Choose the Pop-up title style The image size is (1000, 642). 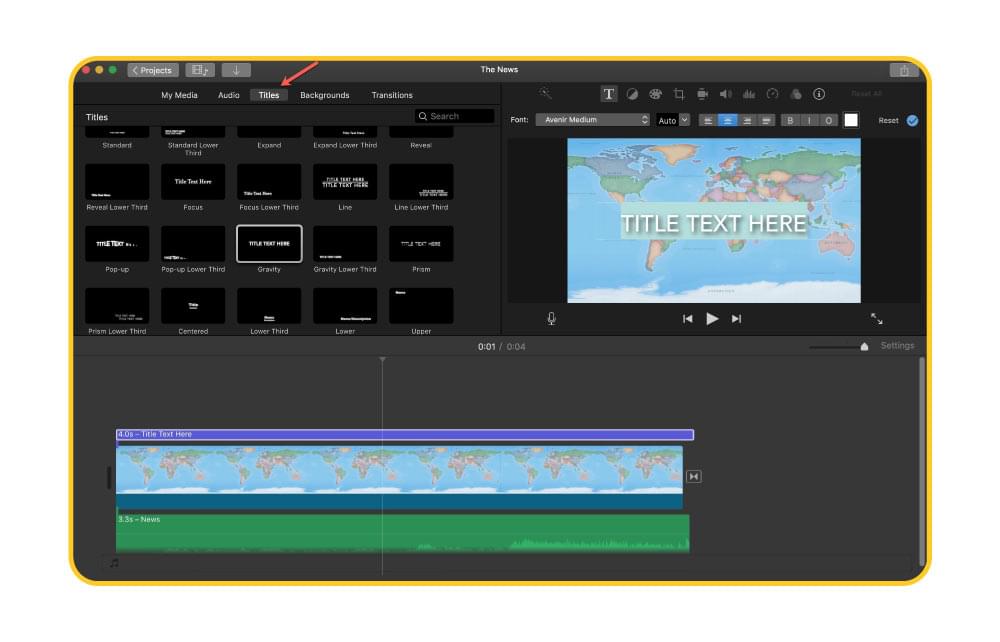pyautogui.click(x=117, y=244)
